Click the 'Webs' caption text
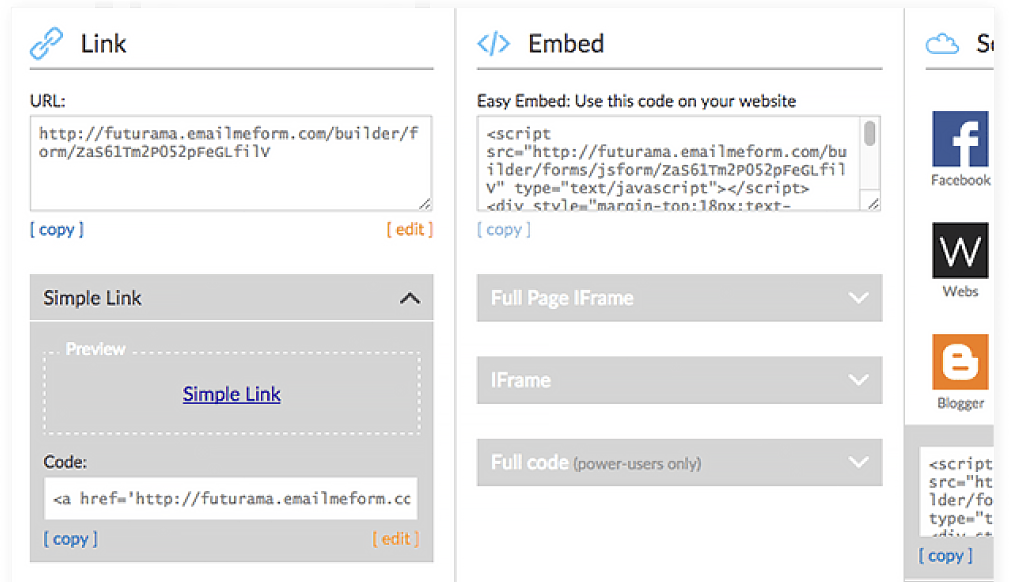The height and width of the screenshot is (582, 1009). (x=960, y=292)
